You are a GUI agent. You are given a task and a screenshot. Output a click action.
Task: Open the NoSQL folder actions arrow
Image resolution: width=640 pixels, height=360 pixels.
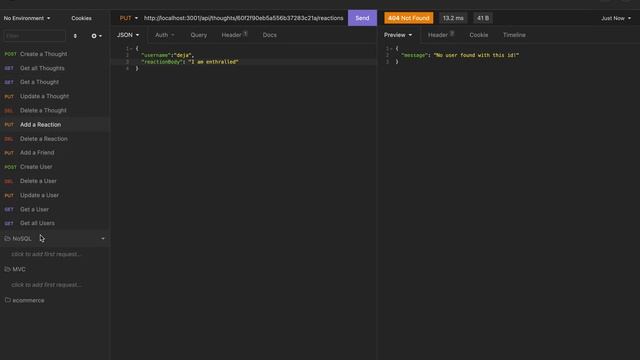(x=103, y=238)
